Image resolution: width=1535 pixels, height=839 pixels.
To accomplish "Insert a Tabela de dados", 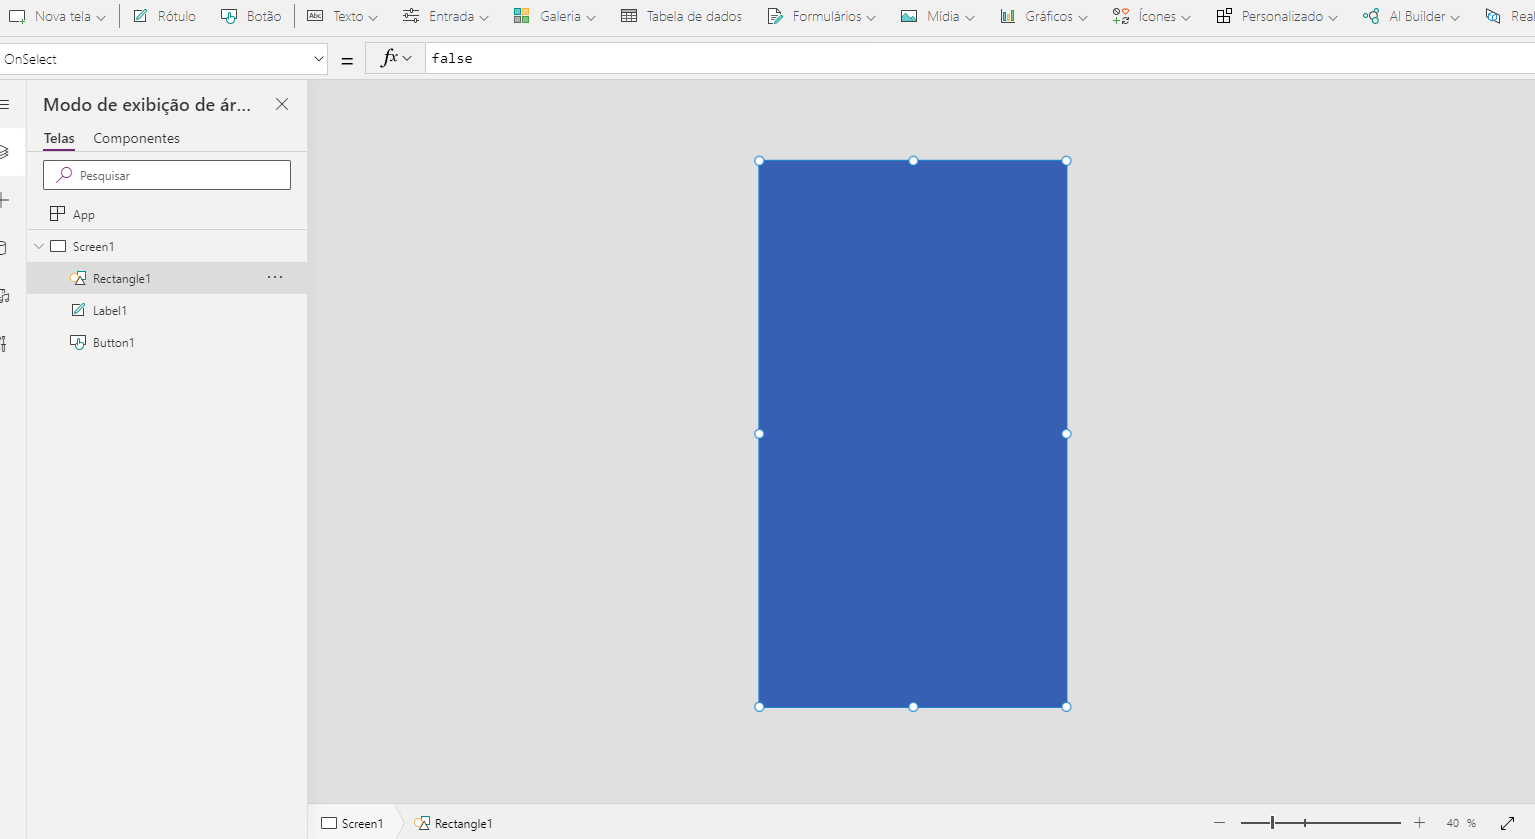I will [x=681, y=16].
